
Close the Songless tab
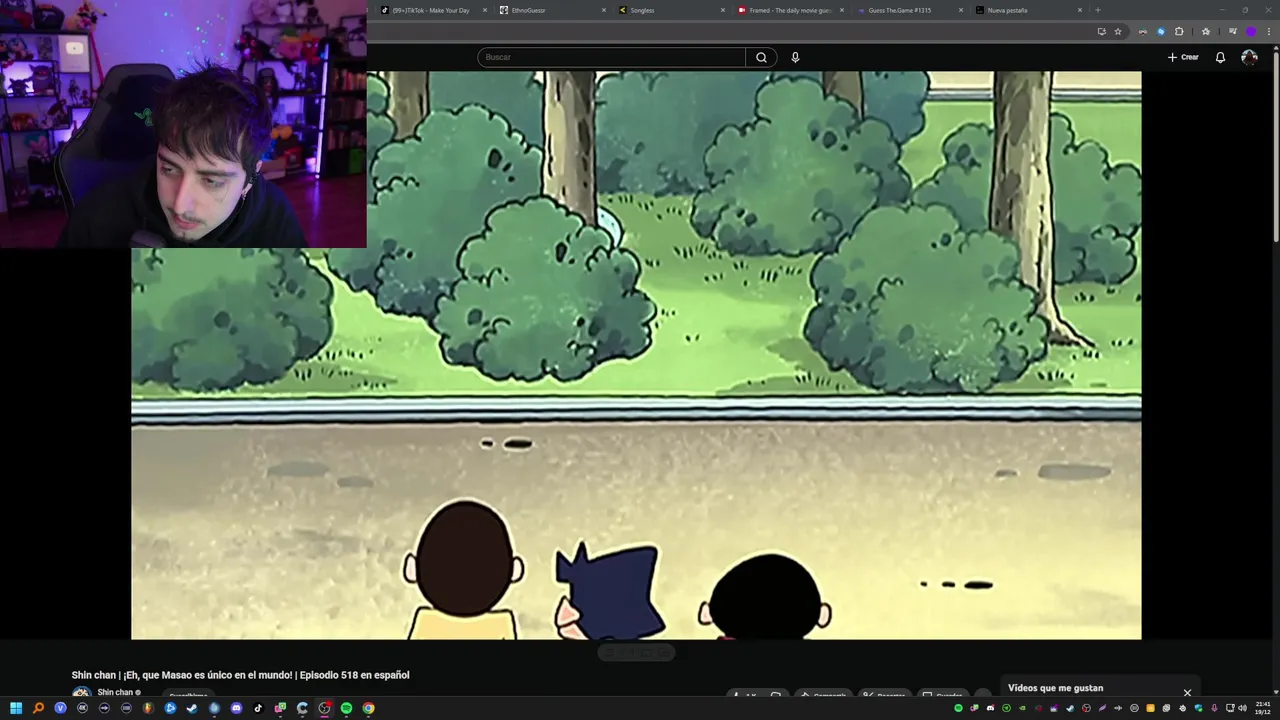tap(723, 10)
